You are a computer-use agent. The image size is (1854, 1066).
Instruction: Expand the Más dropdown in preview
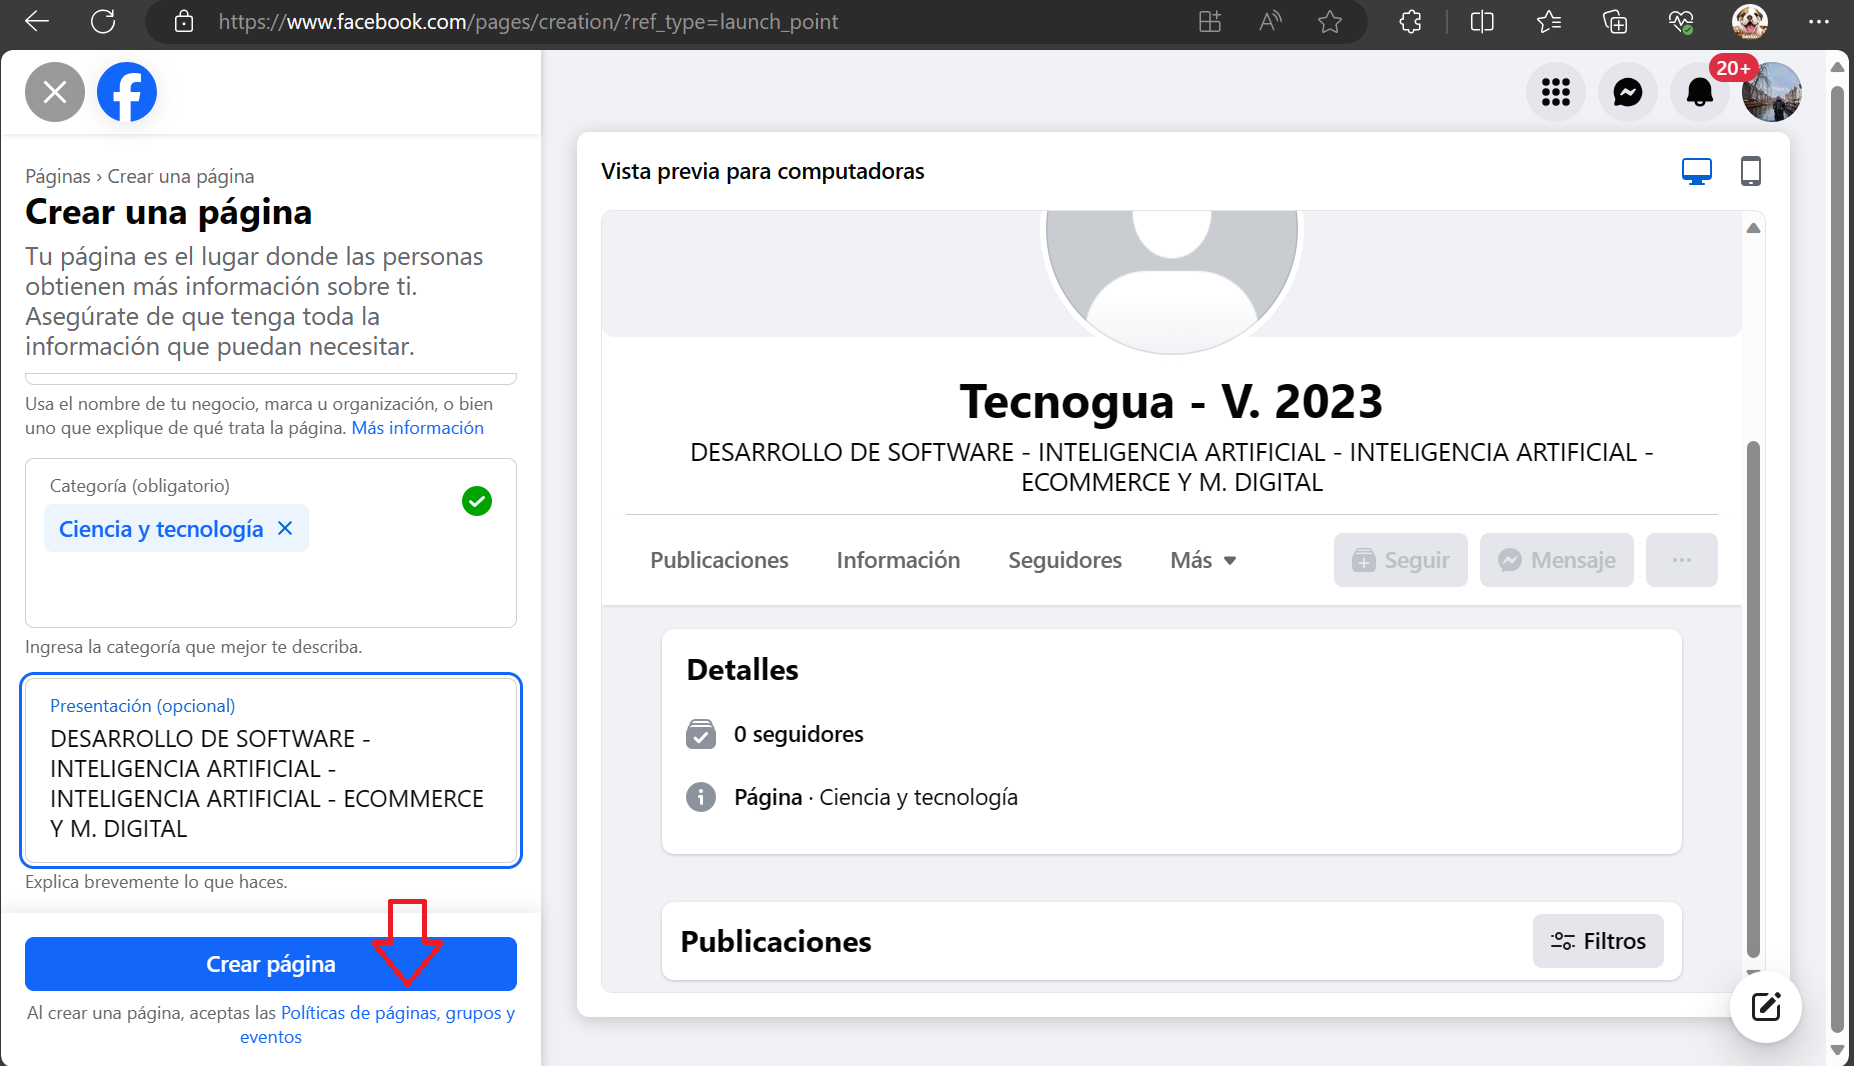click(x=1203, y=560)
